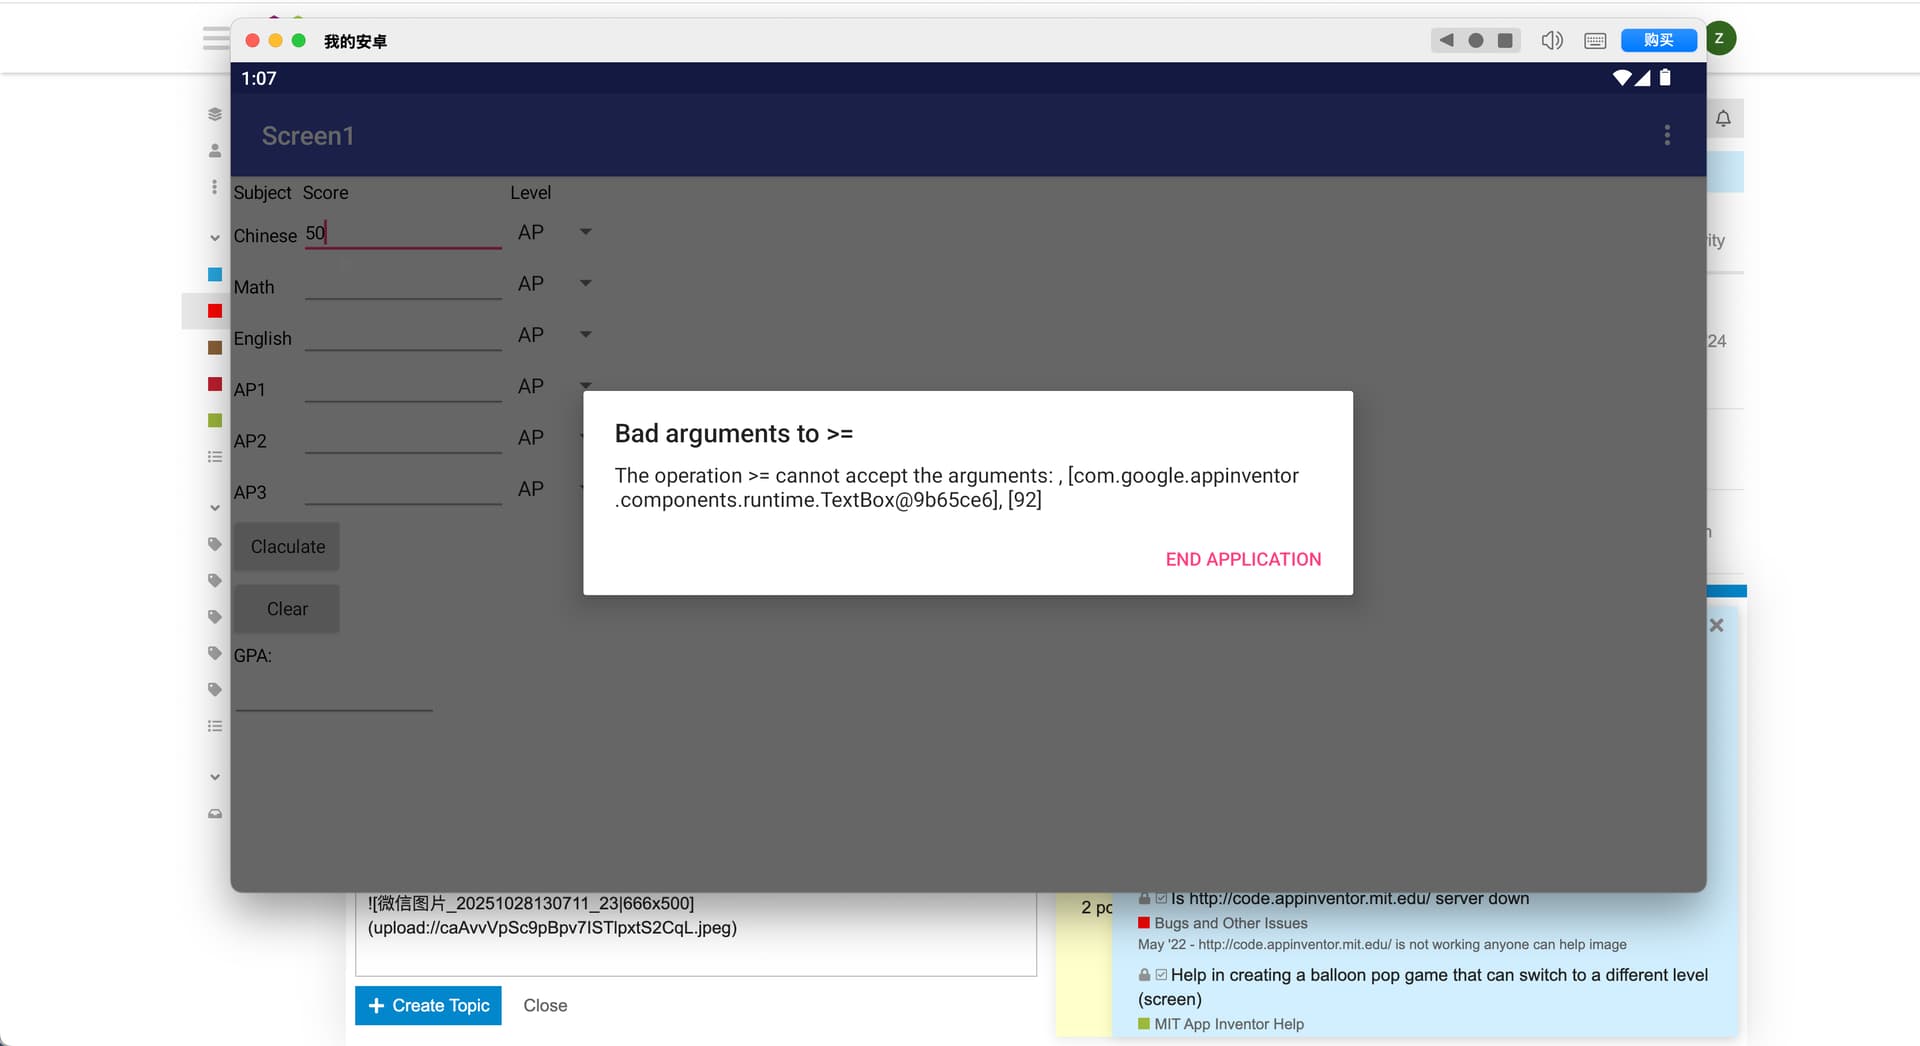Tap the Android back triangle in emulator toolbar

tap(1446, 40)
